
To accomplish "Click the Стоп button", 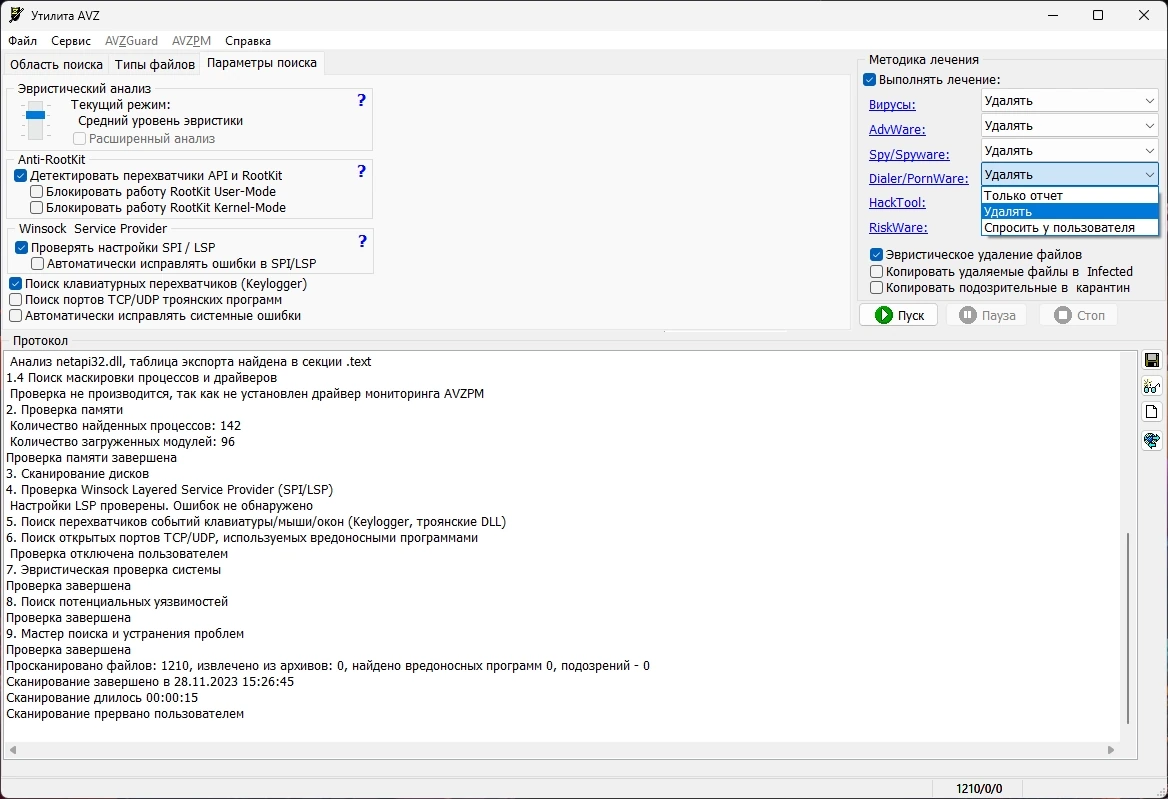I will [x=1079, y=315].
